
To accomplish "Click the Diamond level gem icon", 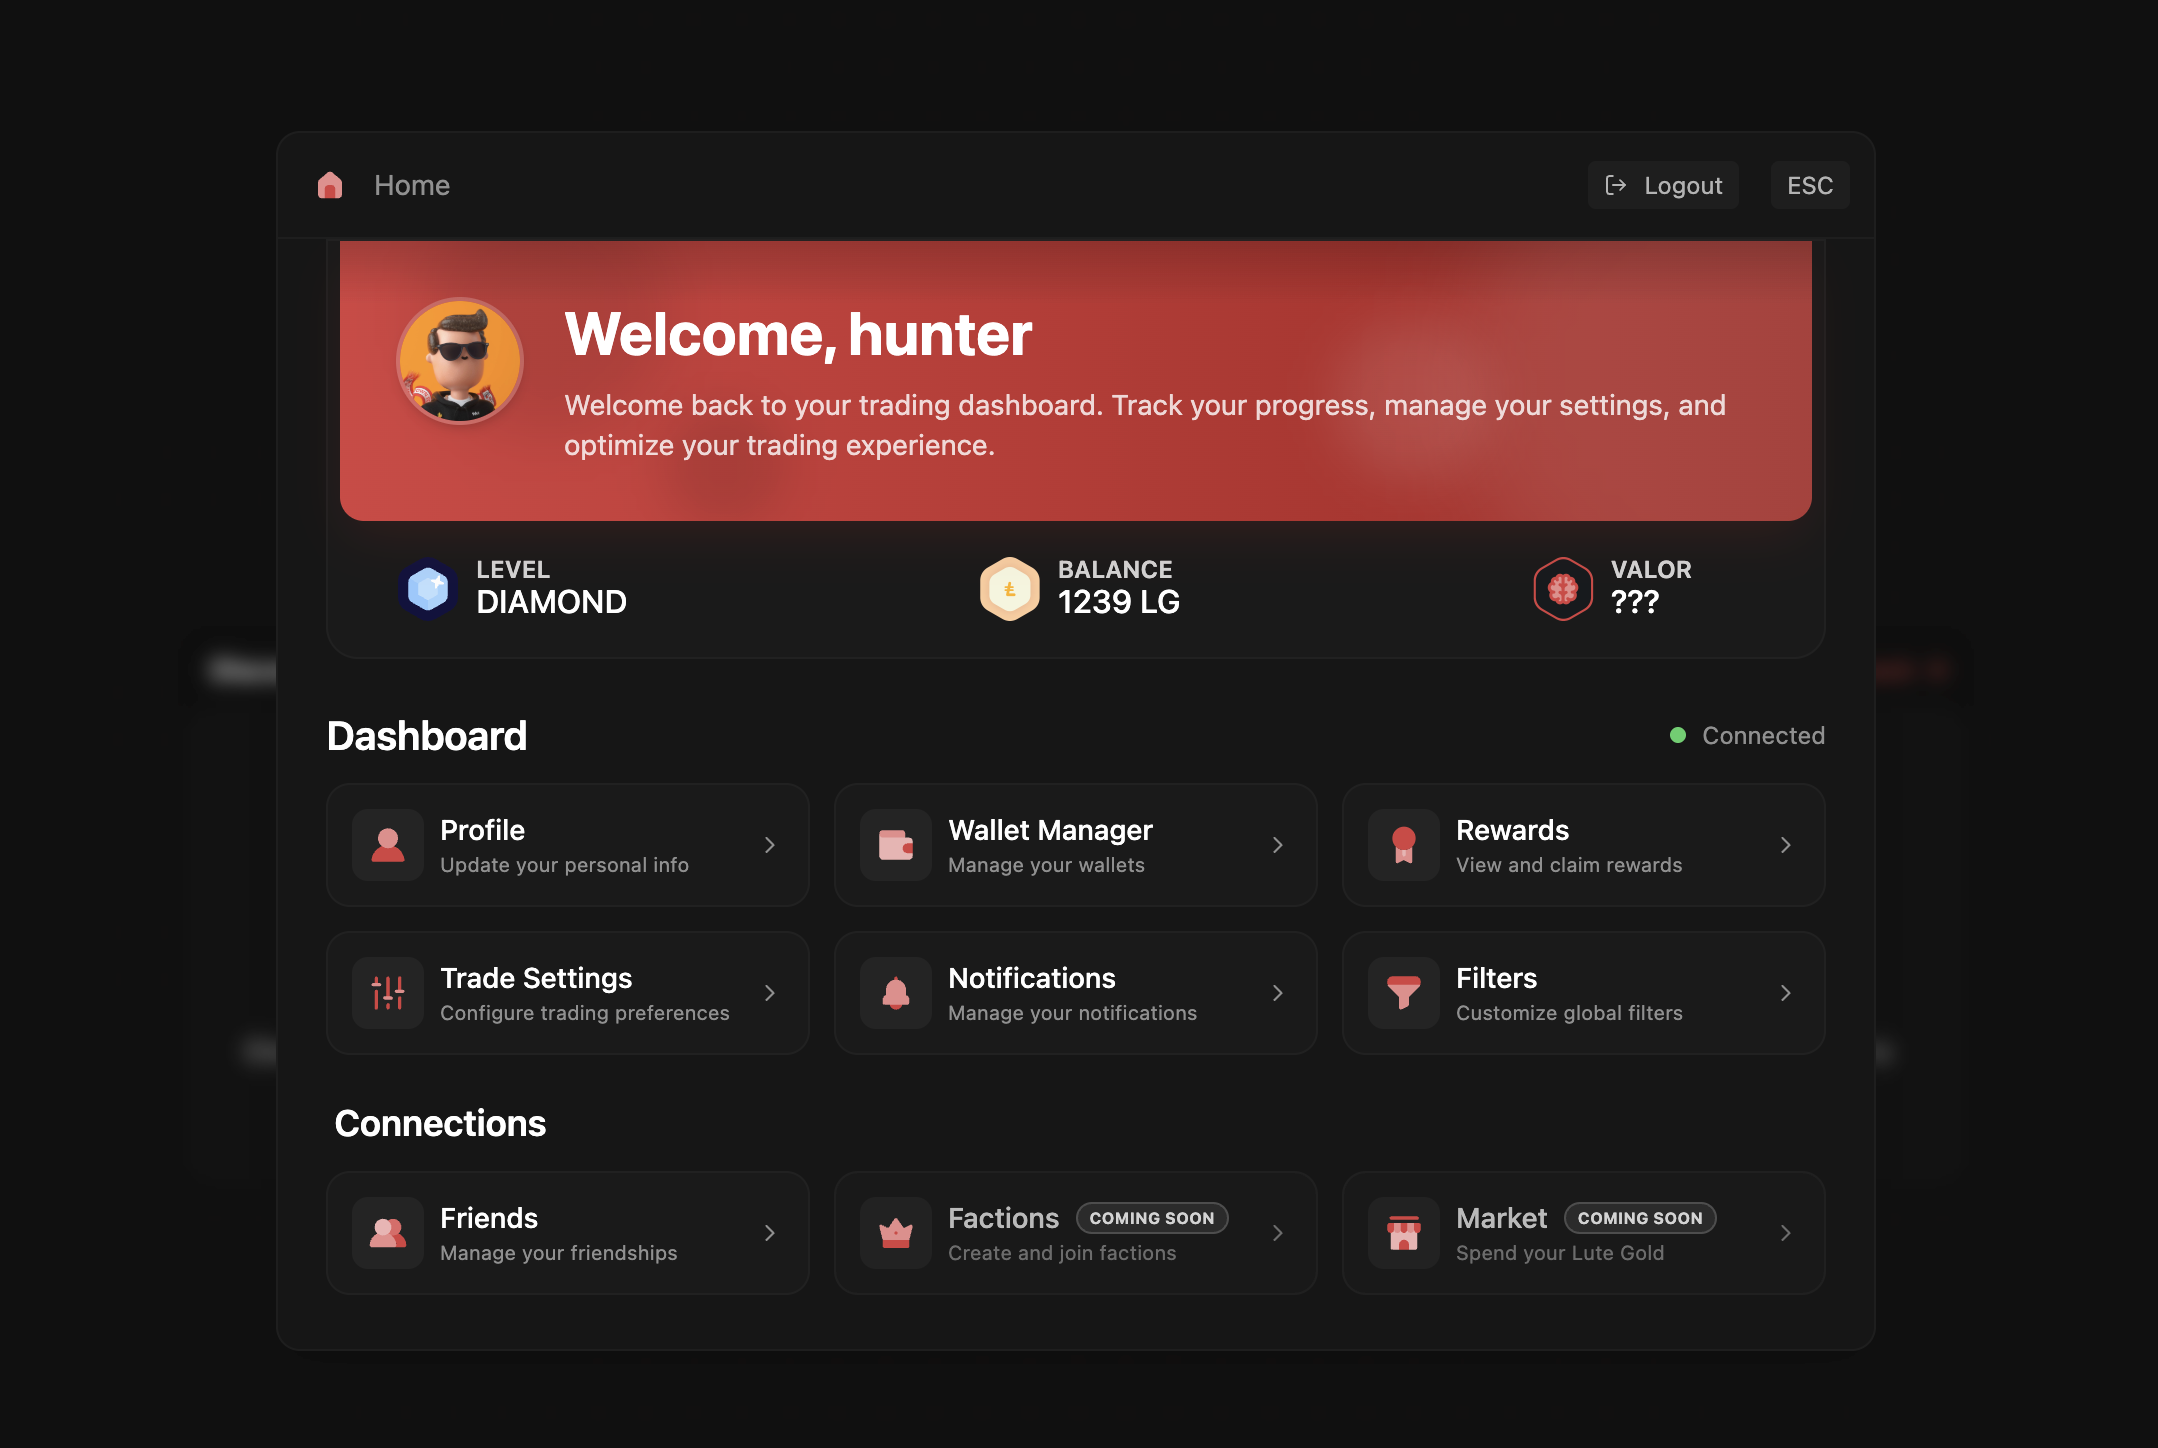I will pyautogui.click(x=428, y=588).
